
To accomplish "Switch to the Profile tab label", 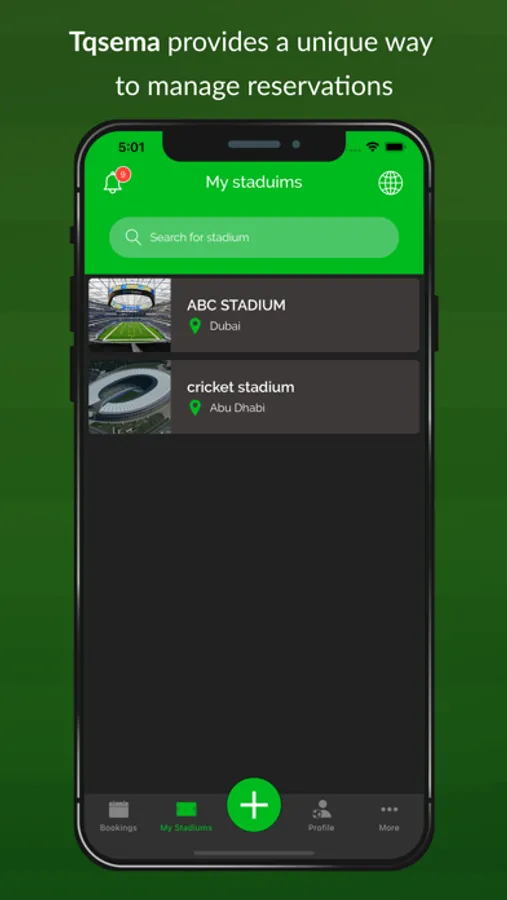I will click(322, 828).
